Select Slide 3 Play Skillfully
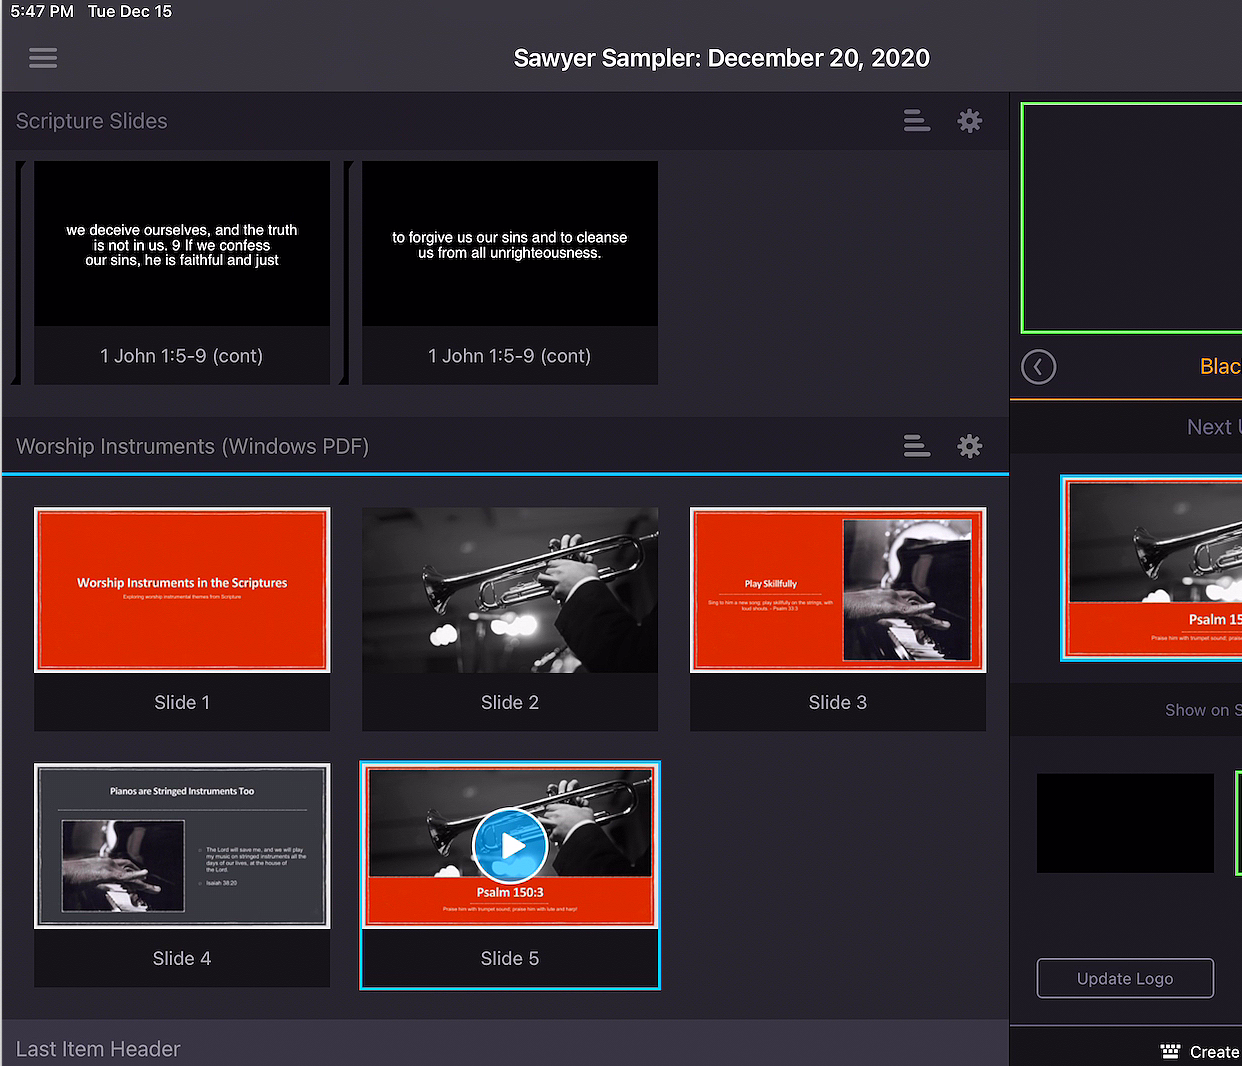Image resolution: width=1242 pixels, height=1066 pixels. [x=838, y=619]
